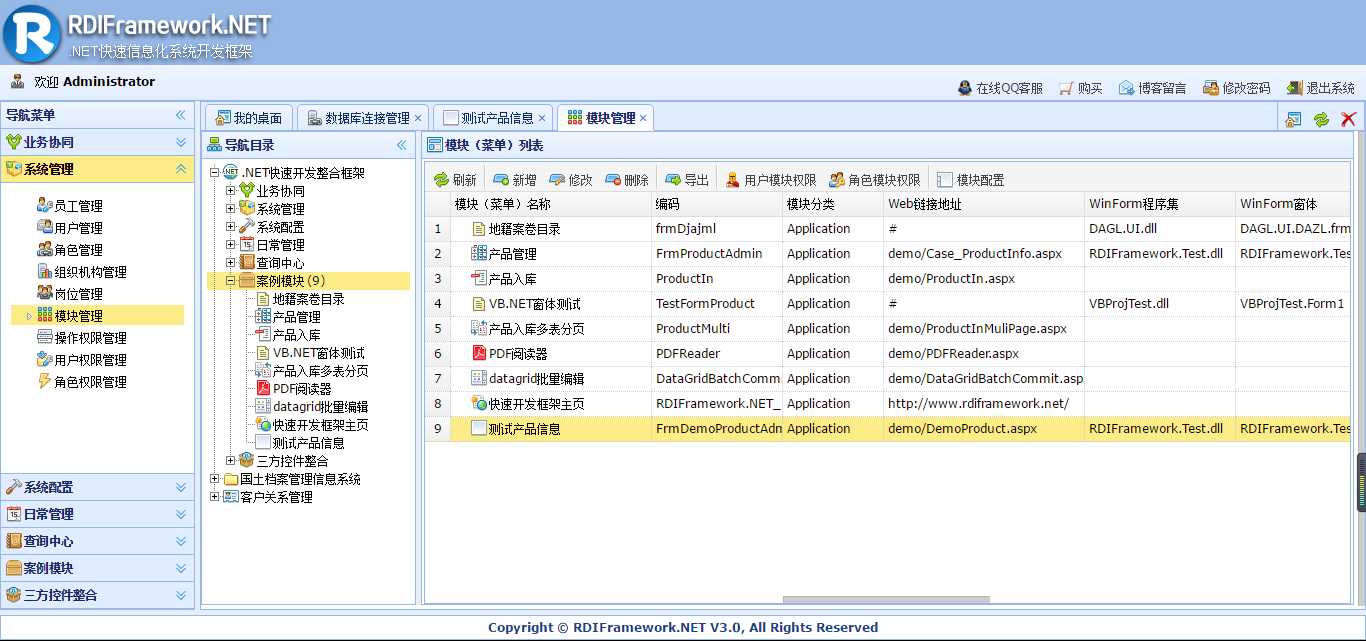Select grid row 2 产品管理

tap(887, 254)
